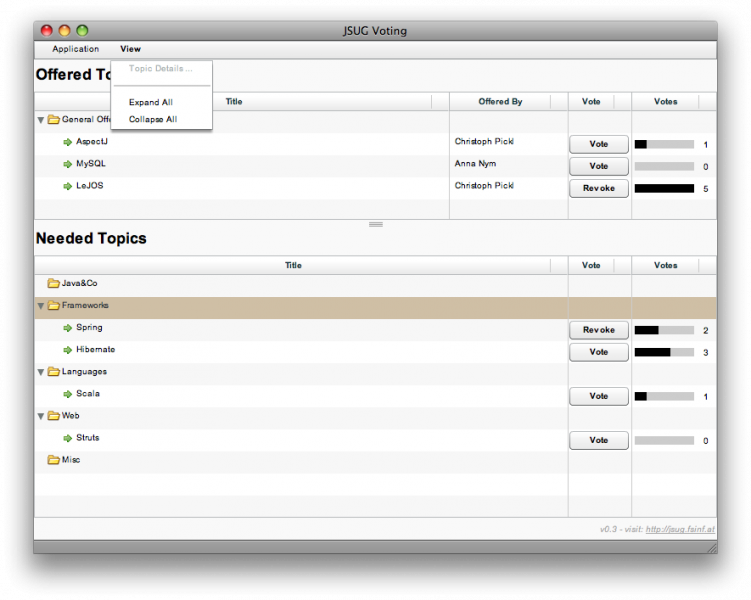The image size is (751, 600).
Task: Click the Scala votes progress bar
Action: click(664, 396)
